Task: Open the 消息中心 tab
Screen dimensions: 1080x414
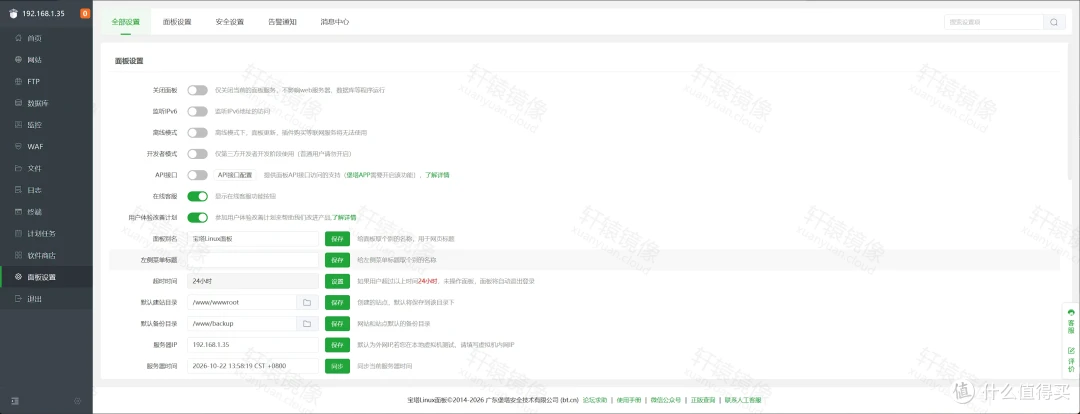Action: click(335, 22)
